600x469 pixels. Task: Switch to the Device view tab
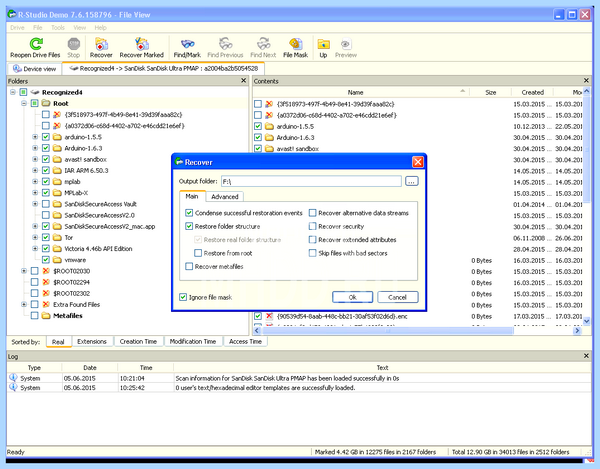click(x=34, y=69)
